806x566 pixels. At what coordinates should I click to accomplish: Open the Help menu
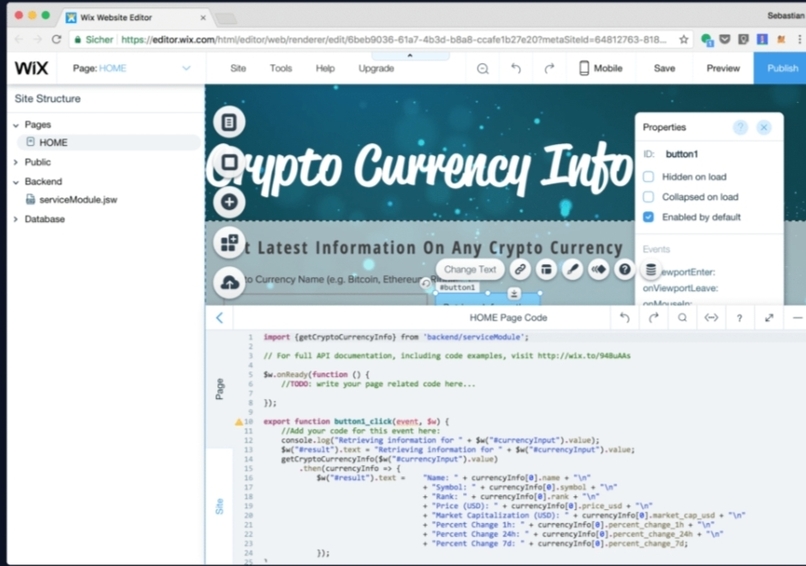tap(325, 68)
